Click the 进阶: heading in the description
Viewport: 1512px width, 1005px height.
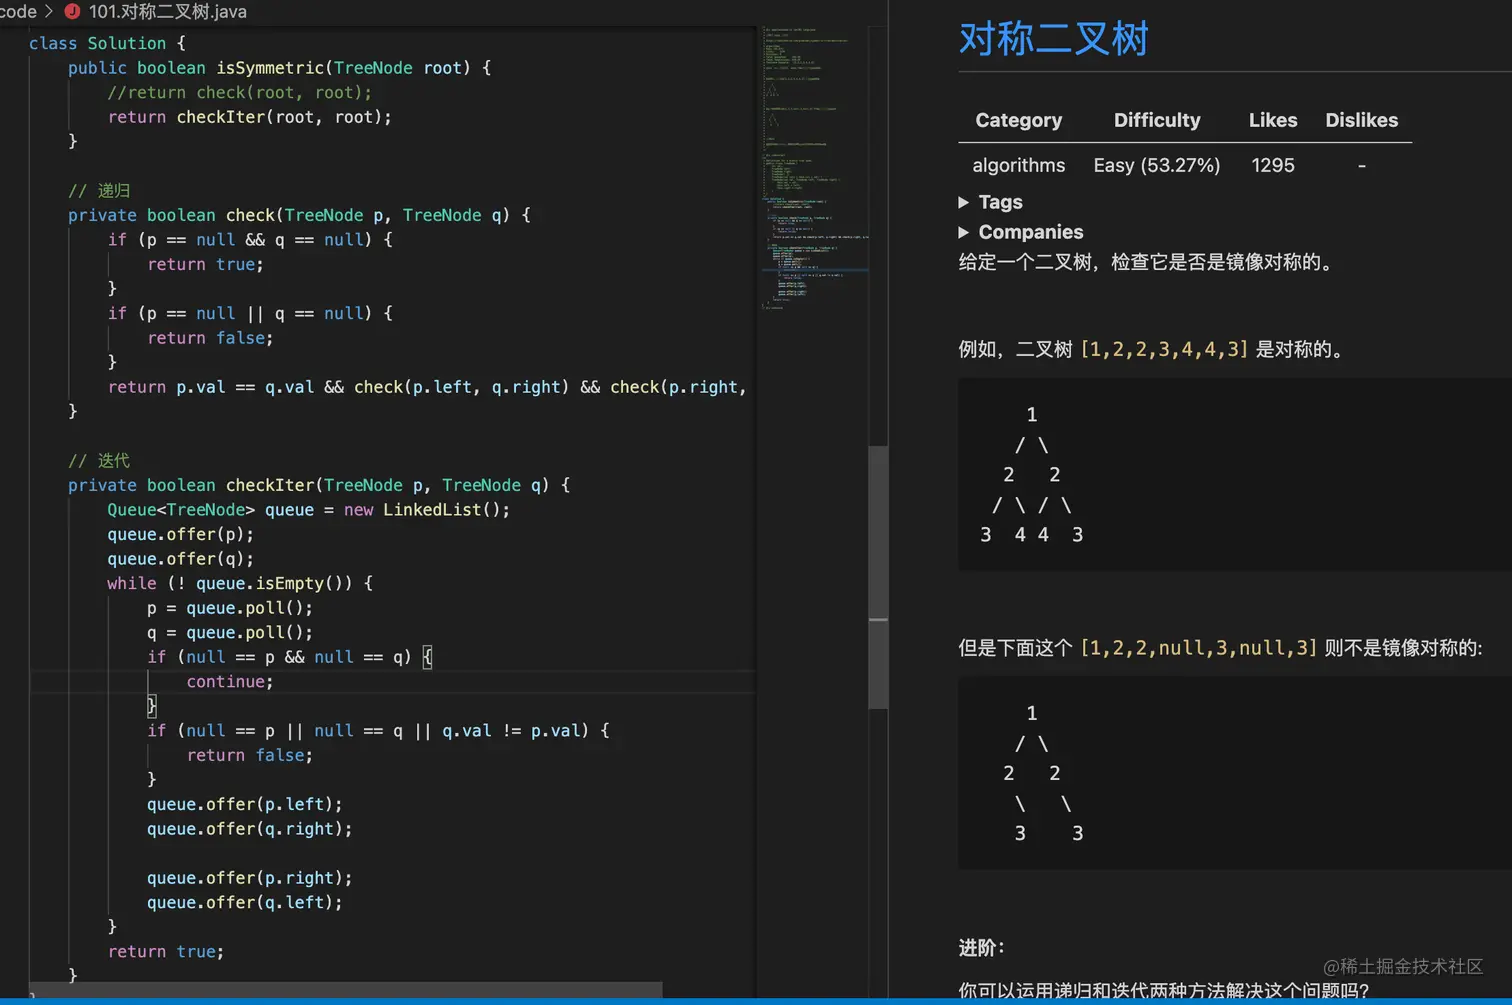coord(981,948)
